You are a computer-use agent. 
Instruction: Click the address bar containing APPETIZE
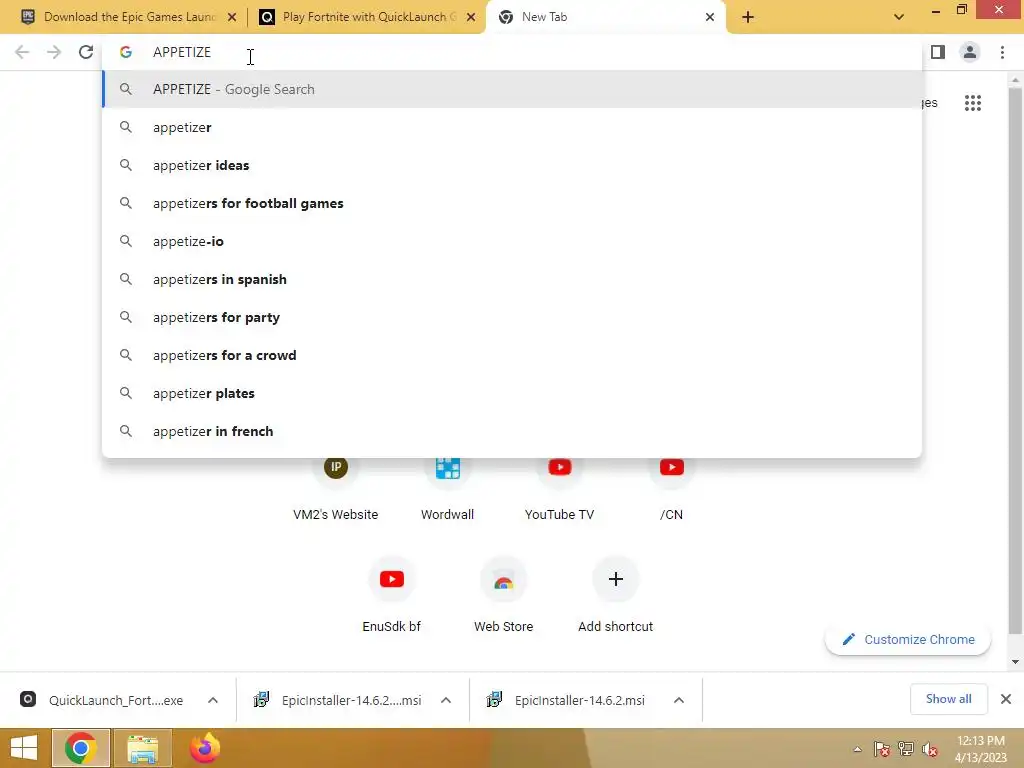(513, 52)
